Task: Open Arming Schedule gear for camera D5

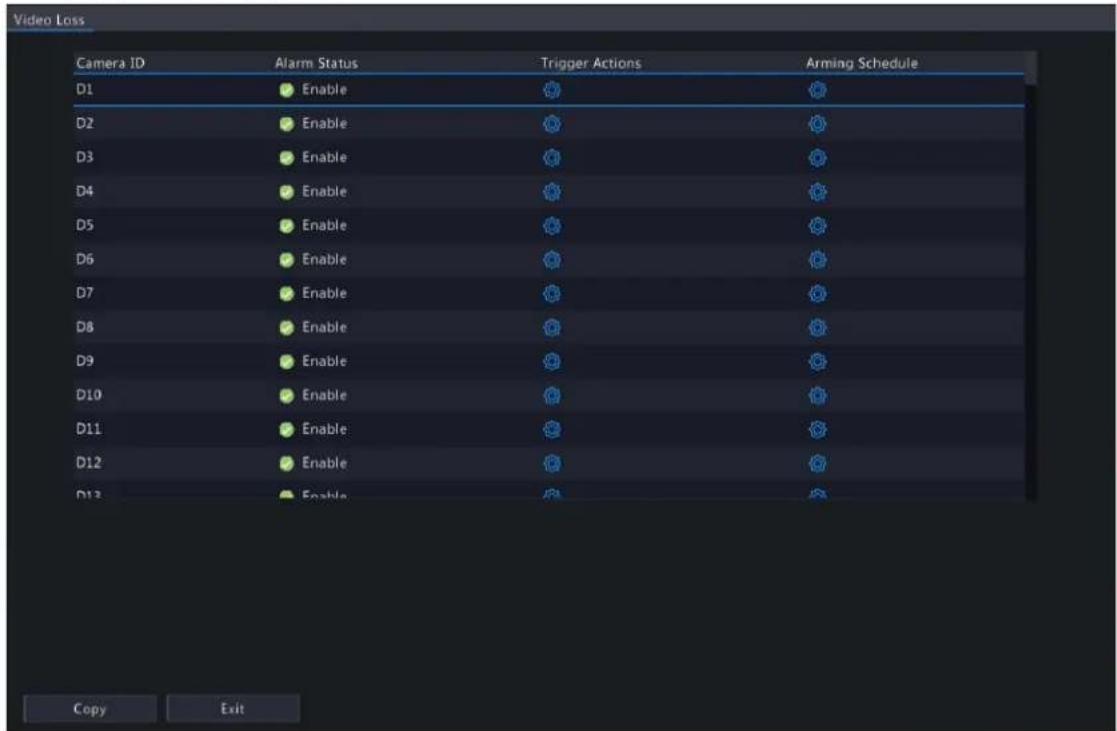Action: coord(818,226)
